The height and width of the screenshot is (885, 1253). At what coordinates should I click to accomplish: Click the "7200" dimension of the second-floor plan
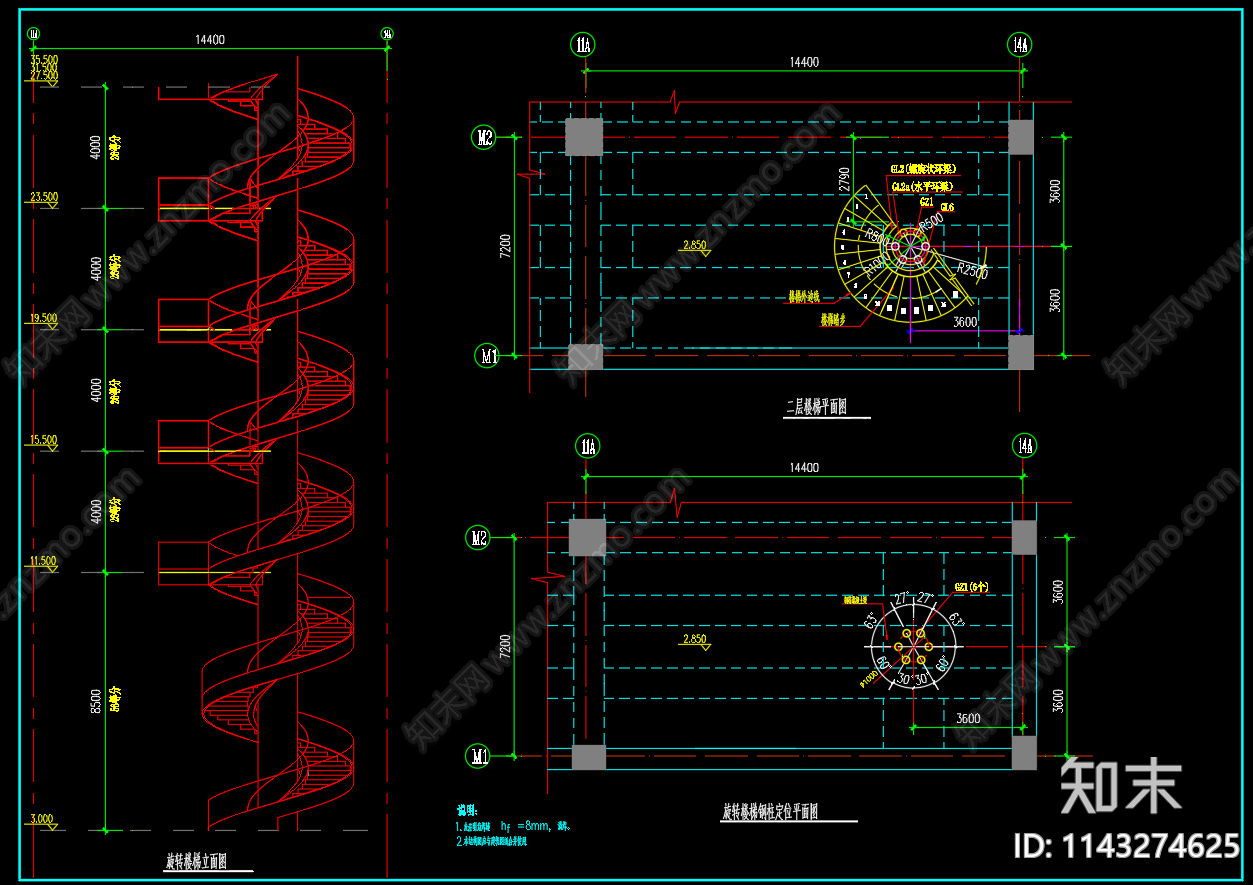tap(505, 246)
